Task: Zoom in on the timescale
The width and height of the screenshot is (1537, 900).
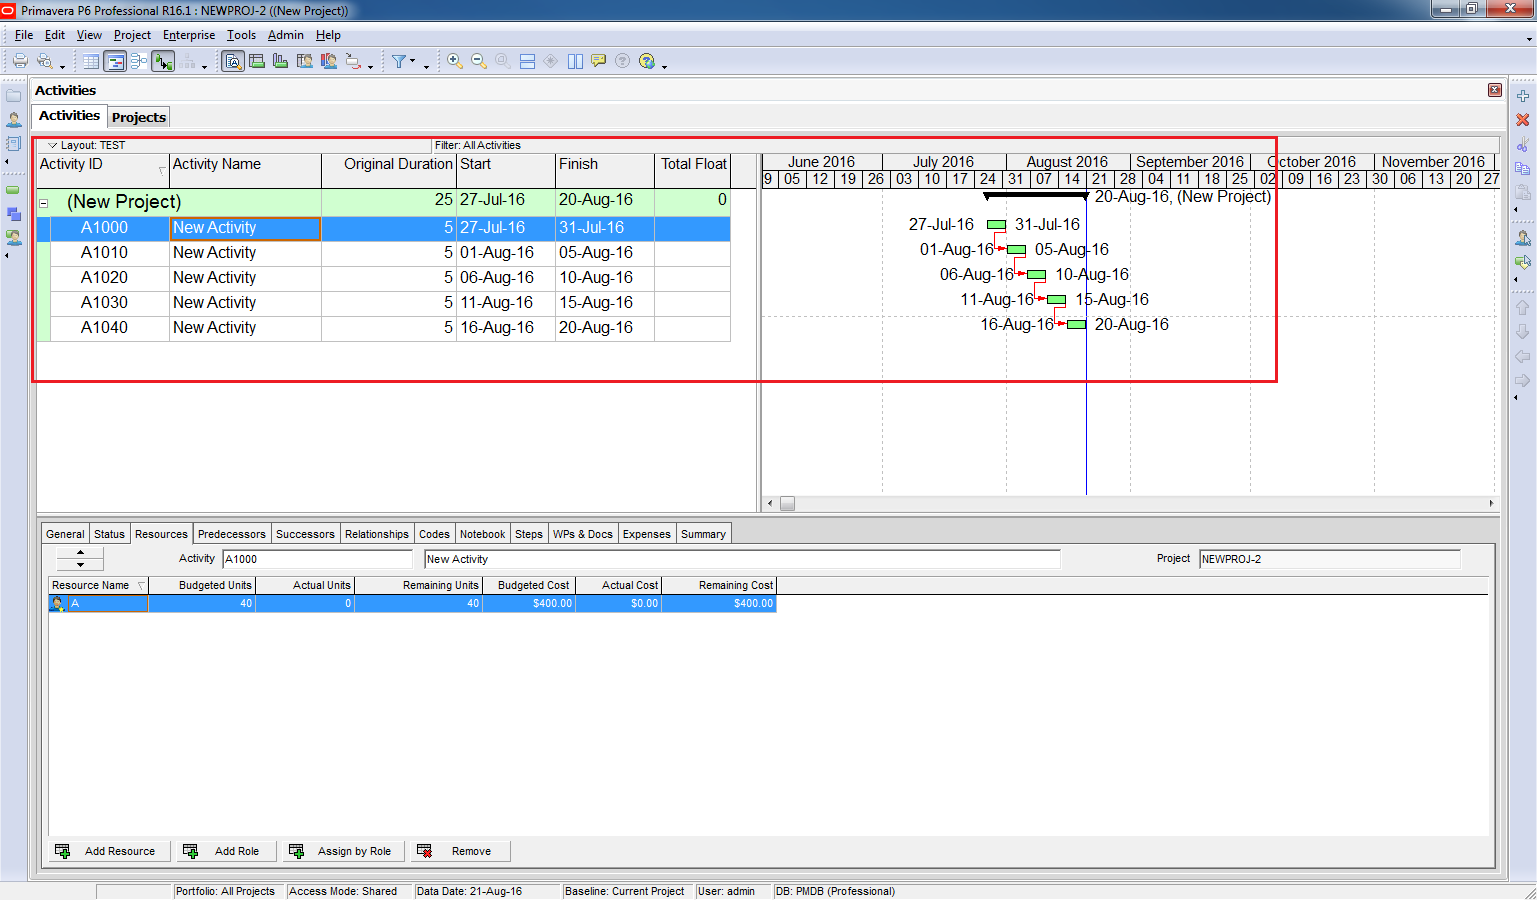Action: coord(455,61)
